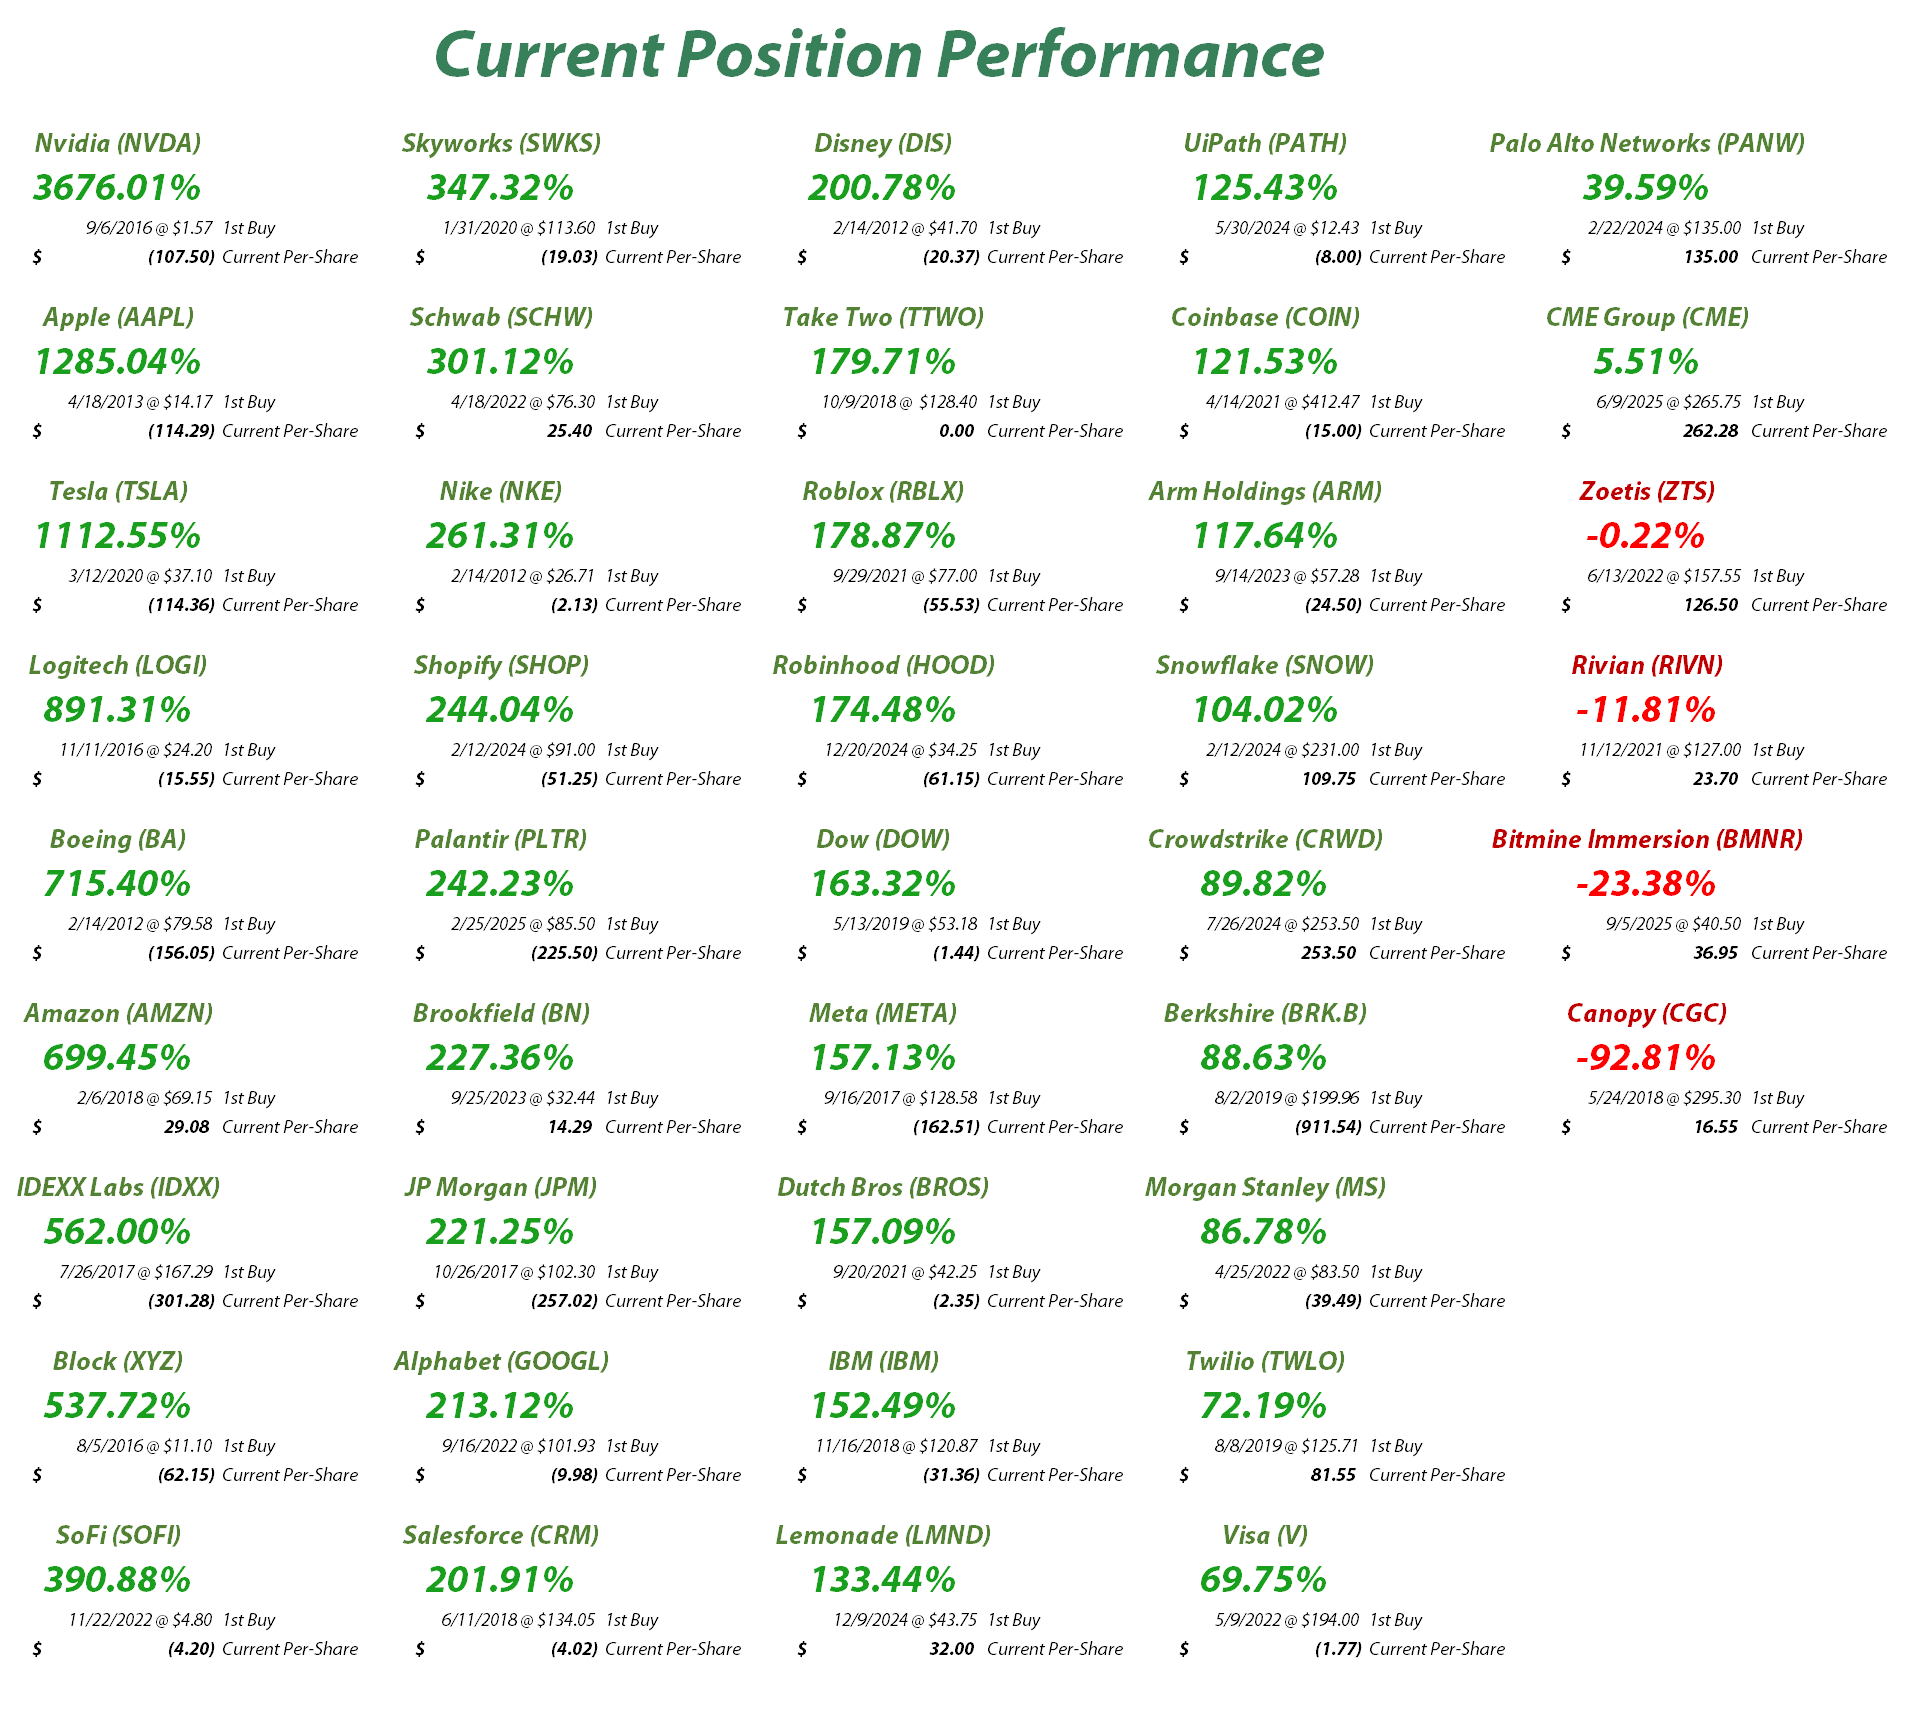
Task: Select the Lemonade (LMND) heading
Action: coord(883,1535)
